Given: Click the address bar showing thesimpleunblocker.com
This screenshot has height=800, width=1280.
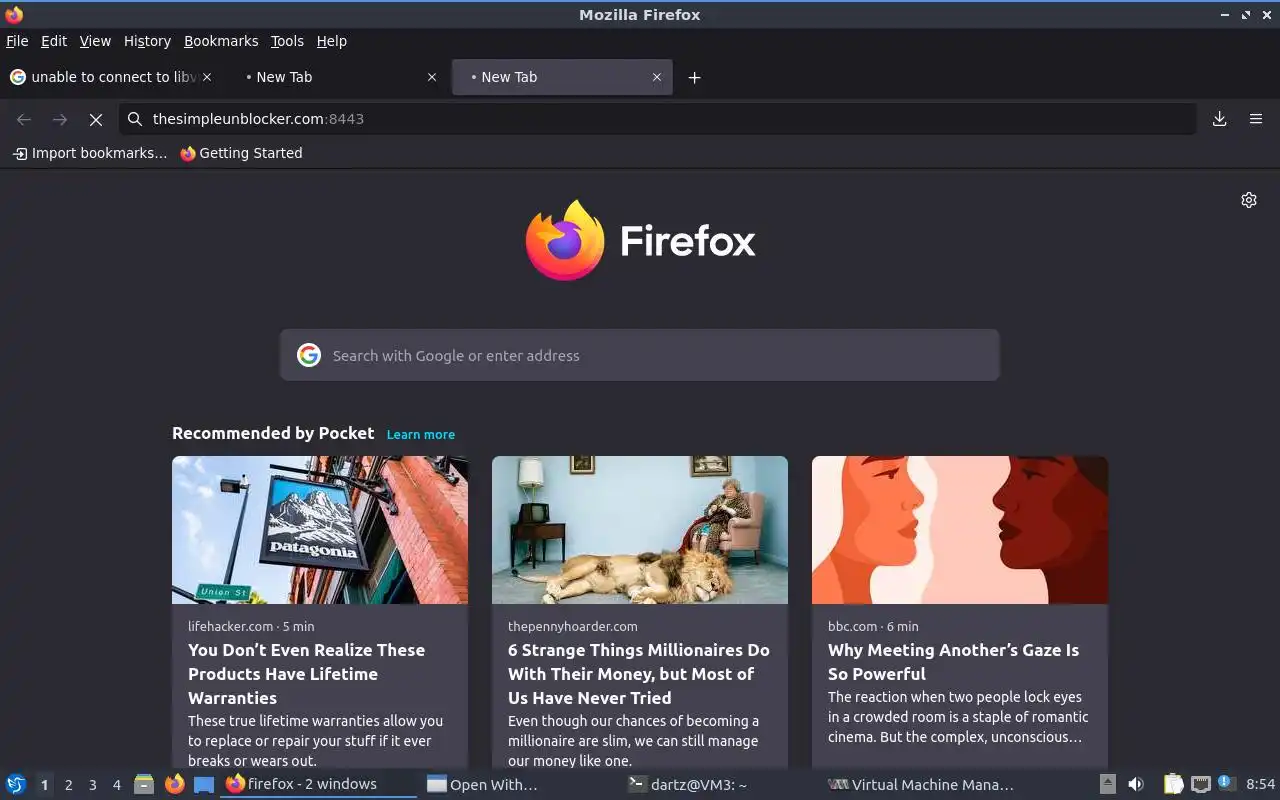Looking at the screenshot, I should [x=658, y=119].
